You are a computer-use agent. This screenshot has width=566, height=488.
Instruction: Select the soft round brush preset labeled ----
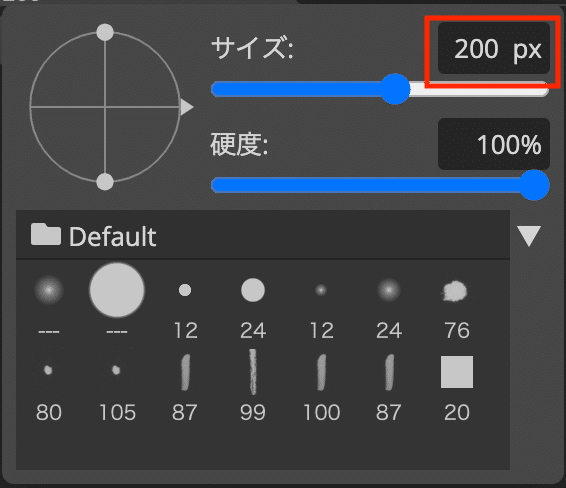coord(49,290)
